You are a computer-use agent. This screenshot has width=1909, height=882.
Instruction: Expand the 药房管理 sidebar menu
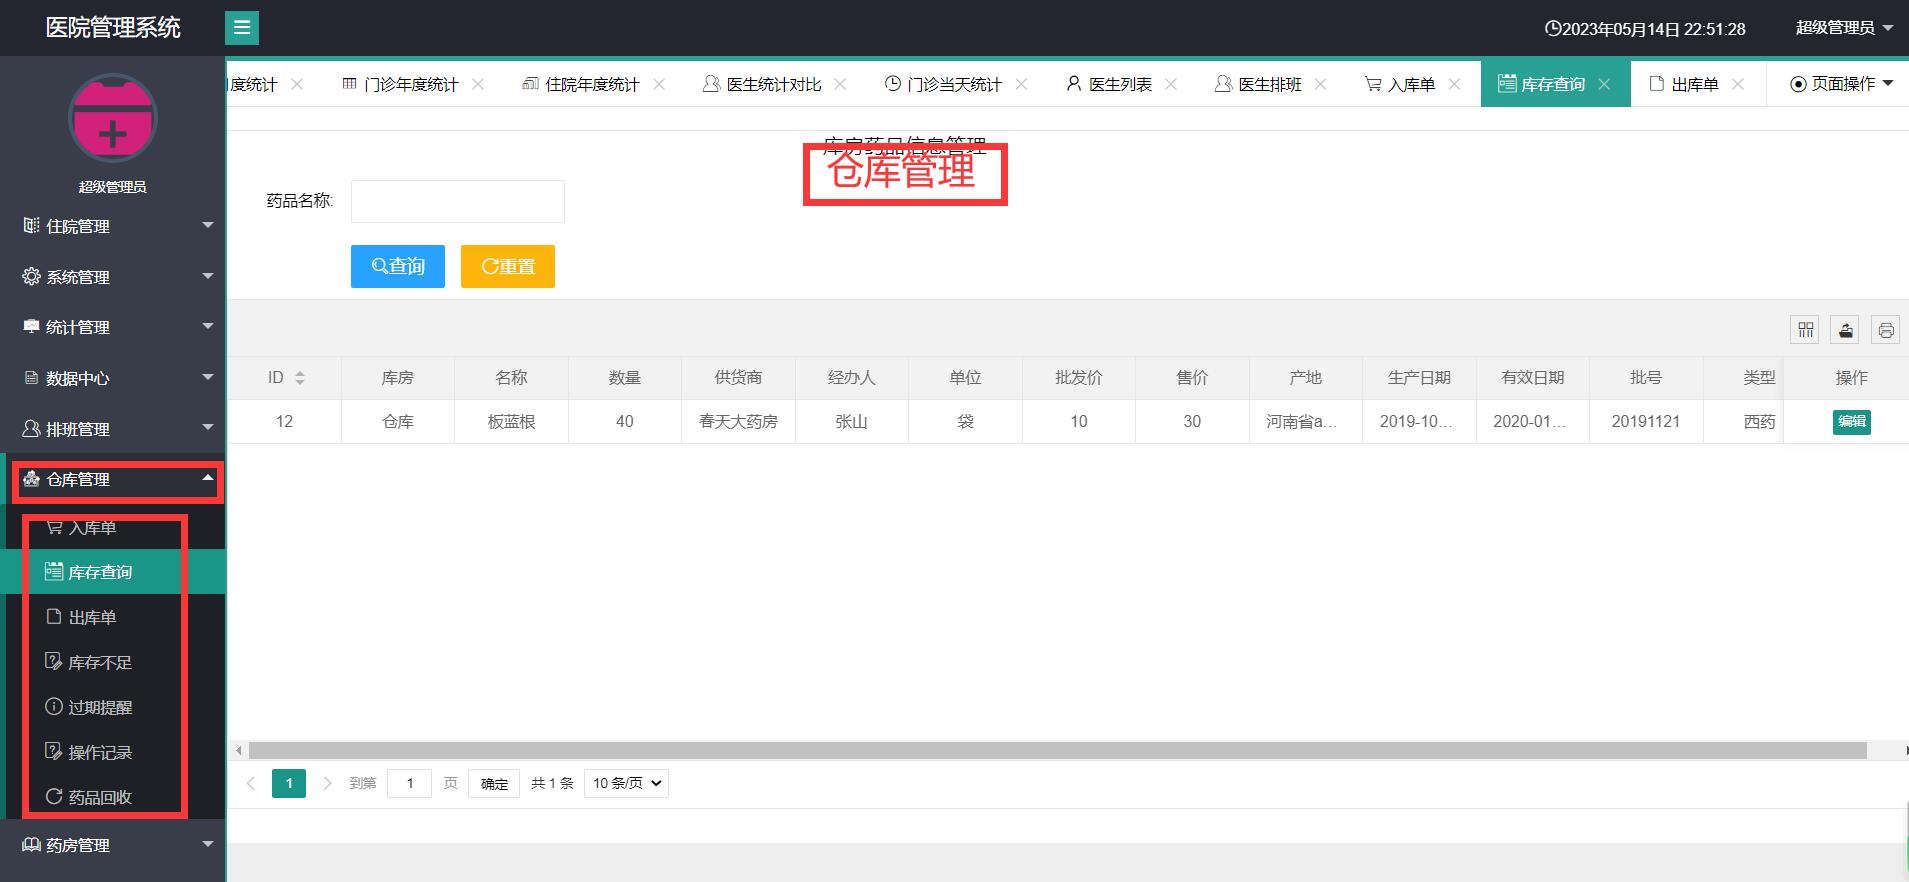[x=113, y=845]
